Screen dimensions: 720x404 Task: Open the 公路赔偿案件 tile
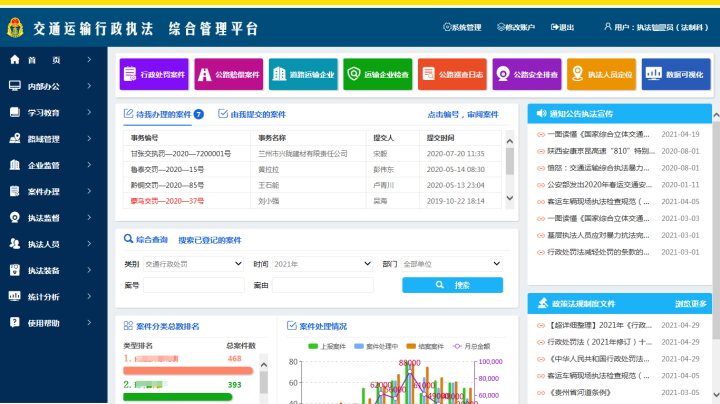(229, 74)
